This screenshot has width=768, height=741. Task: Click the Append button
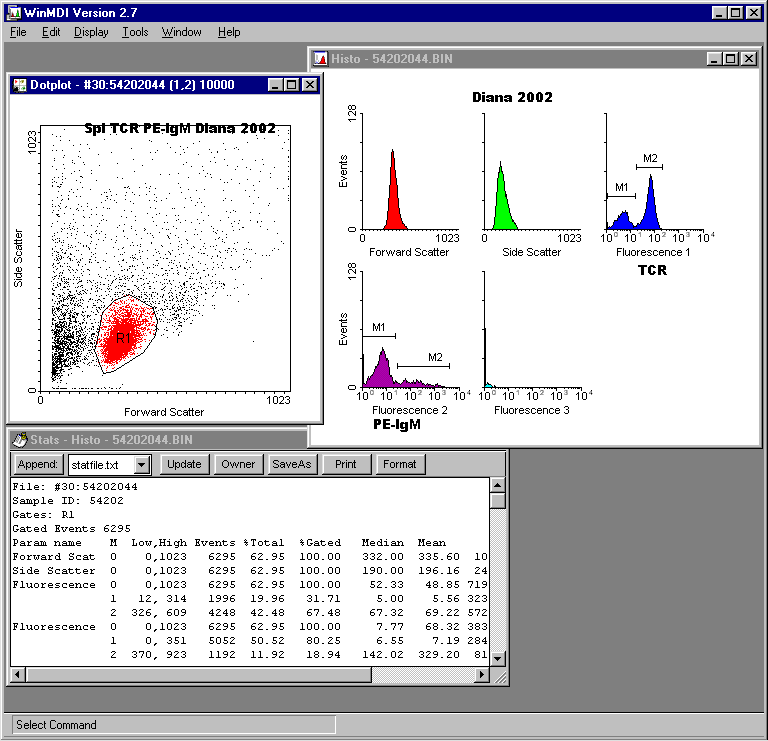point(38,464)
